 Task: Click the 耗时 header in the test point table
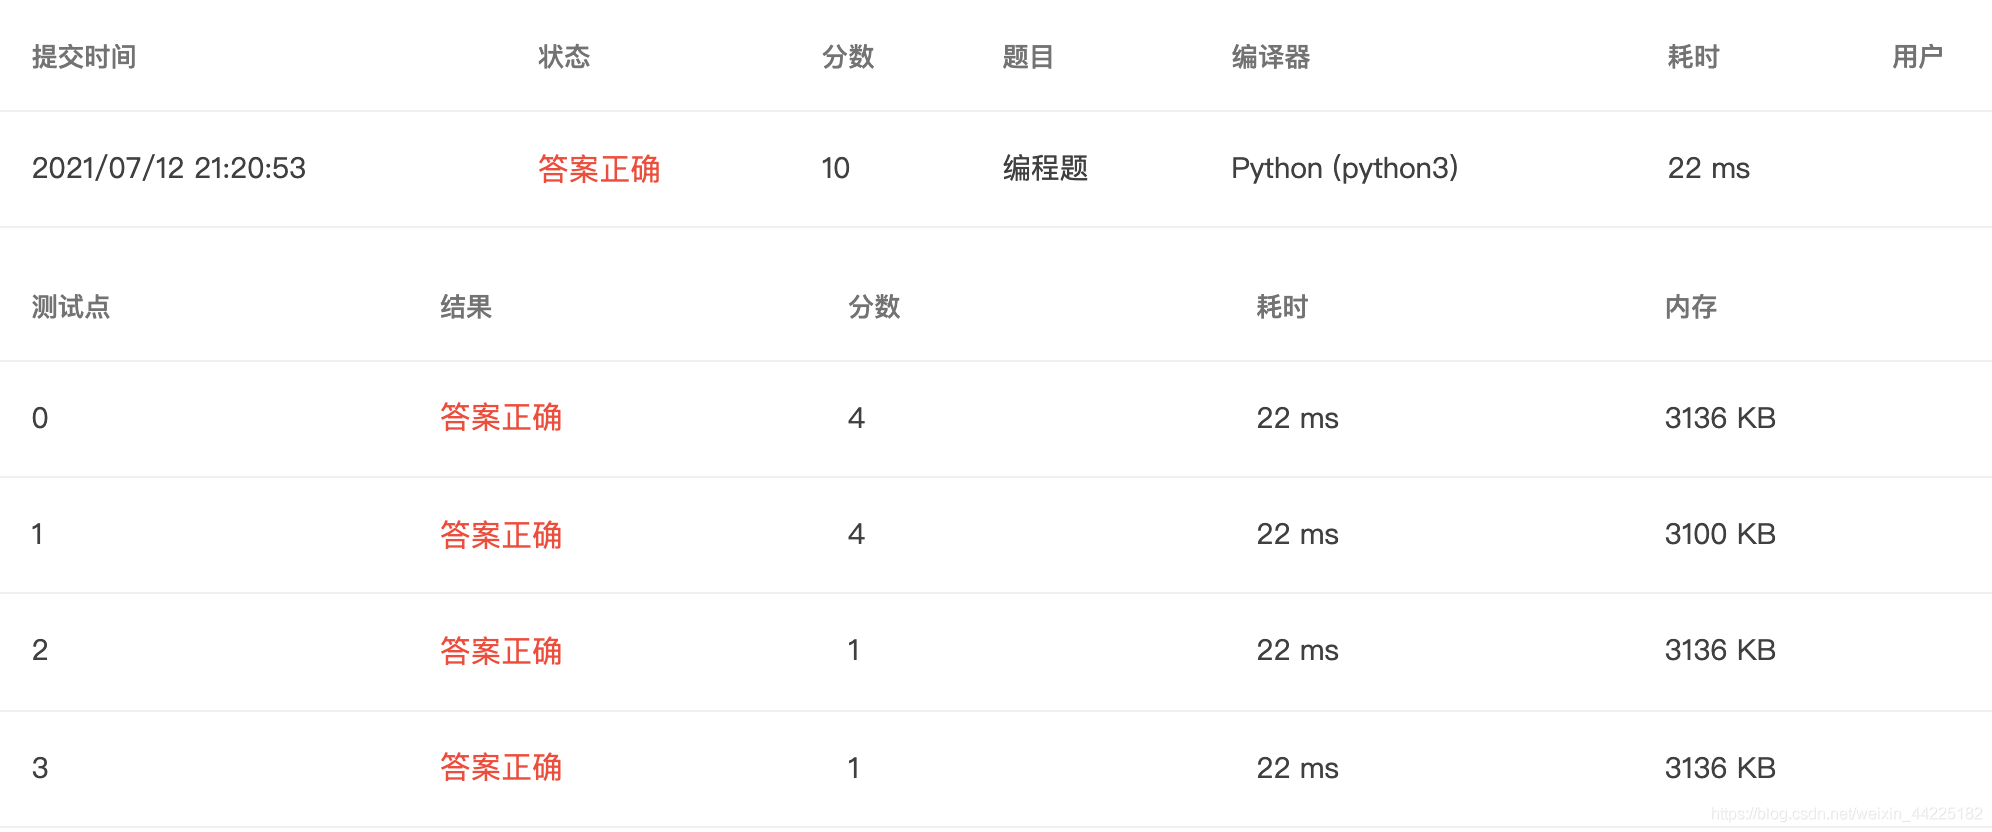1282,307
